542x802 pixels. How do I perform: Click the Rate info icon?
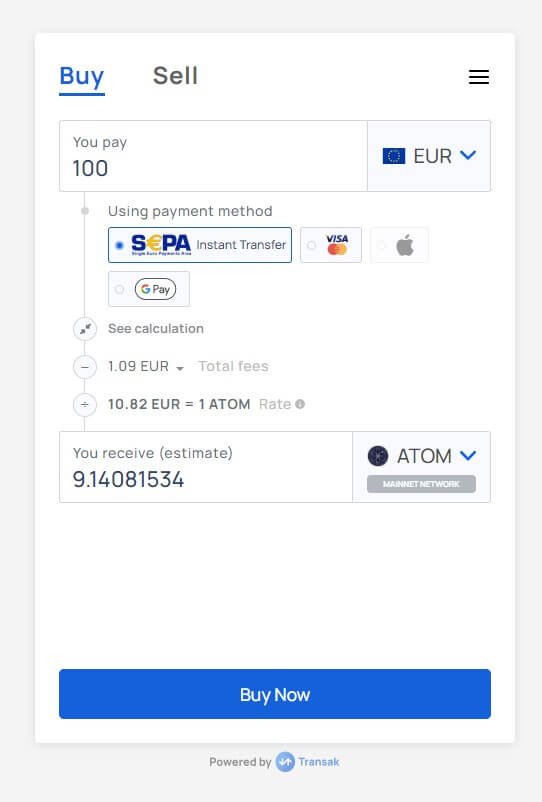coord(300,404)
